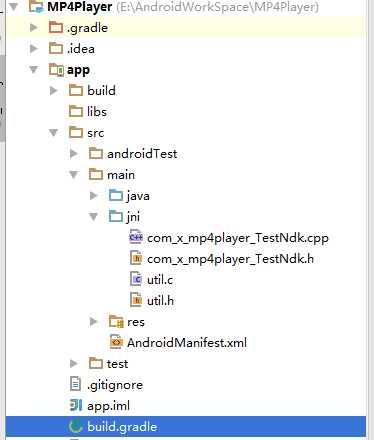
Task: Click the app module folder icon
Action: tap(56, 70)
